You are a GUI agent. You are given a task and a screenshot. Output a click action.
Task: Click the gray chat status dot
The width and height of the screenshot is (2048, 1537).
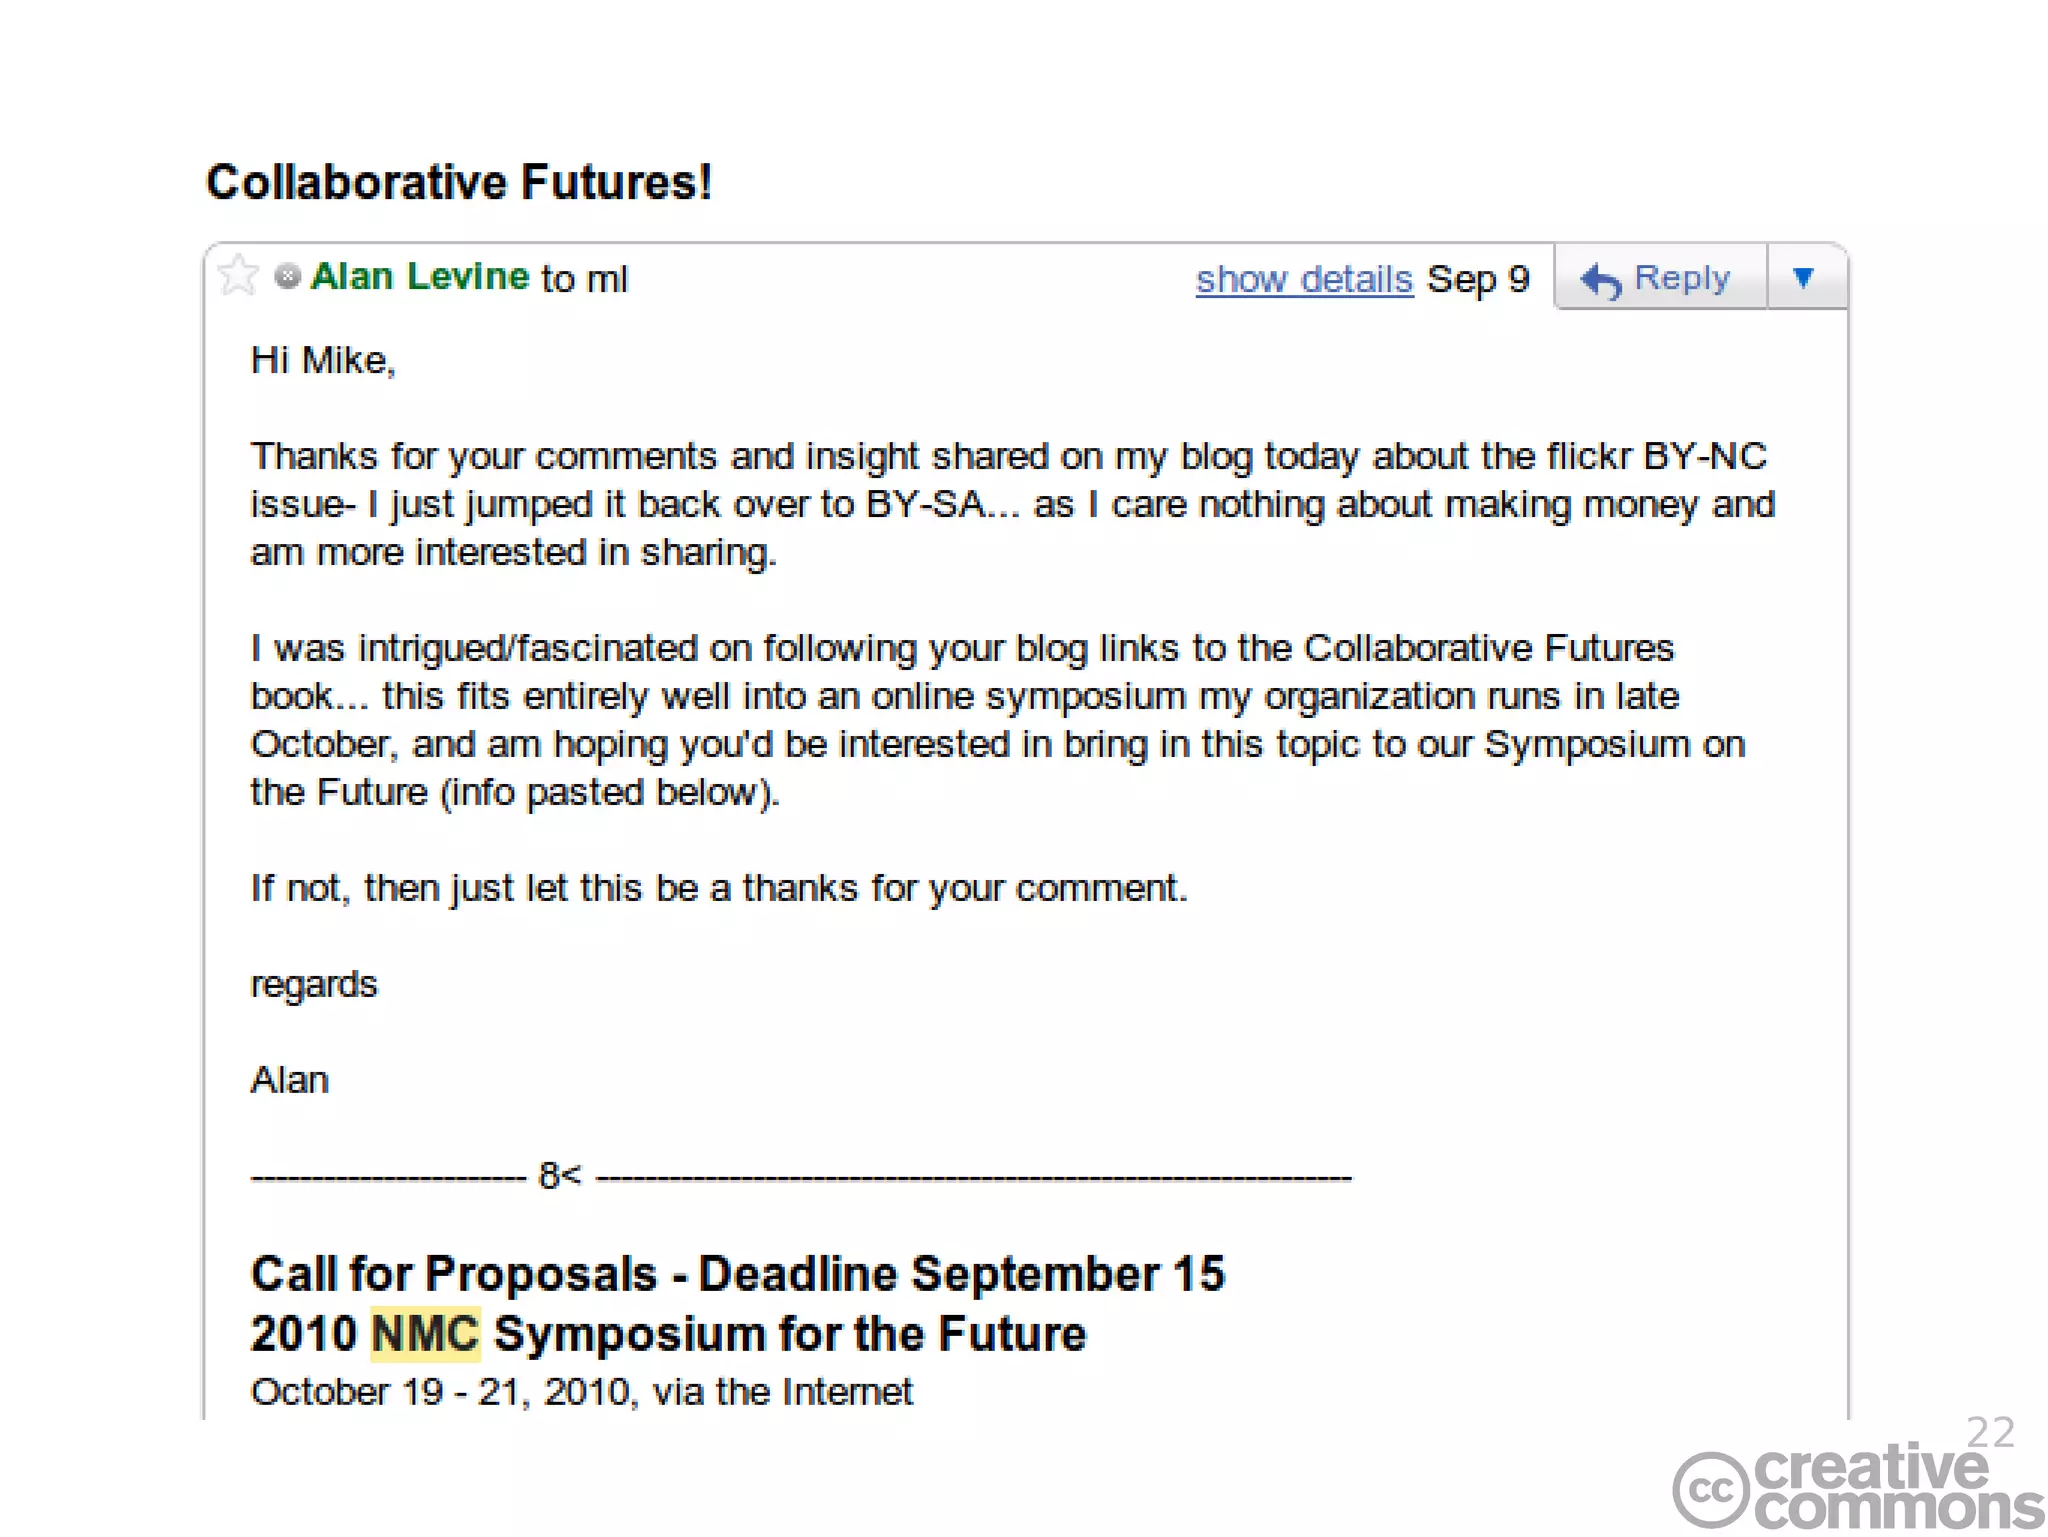coord(288,276)
